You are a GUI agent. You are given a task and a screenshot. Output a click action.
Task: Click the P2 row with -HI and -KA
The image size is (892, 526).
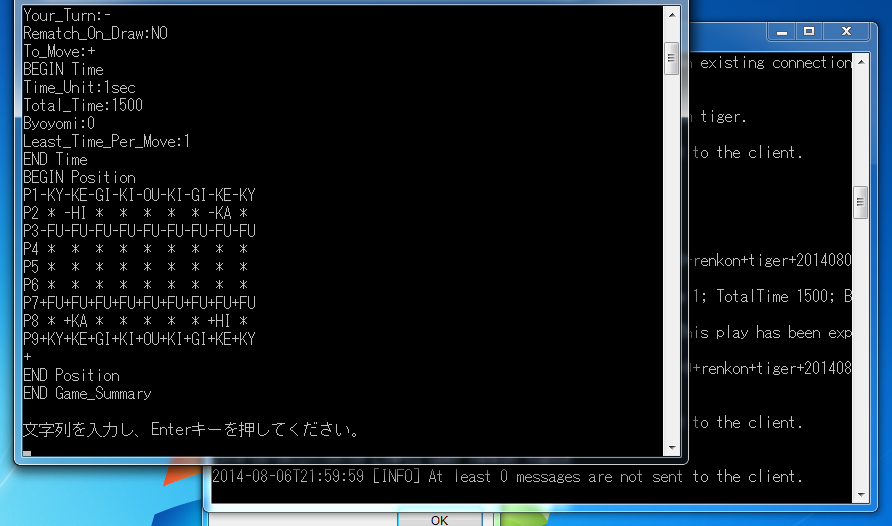click(x=136, y=213)
